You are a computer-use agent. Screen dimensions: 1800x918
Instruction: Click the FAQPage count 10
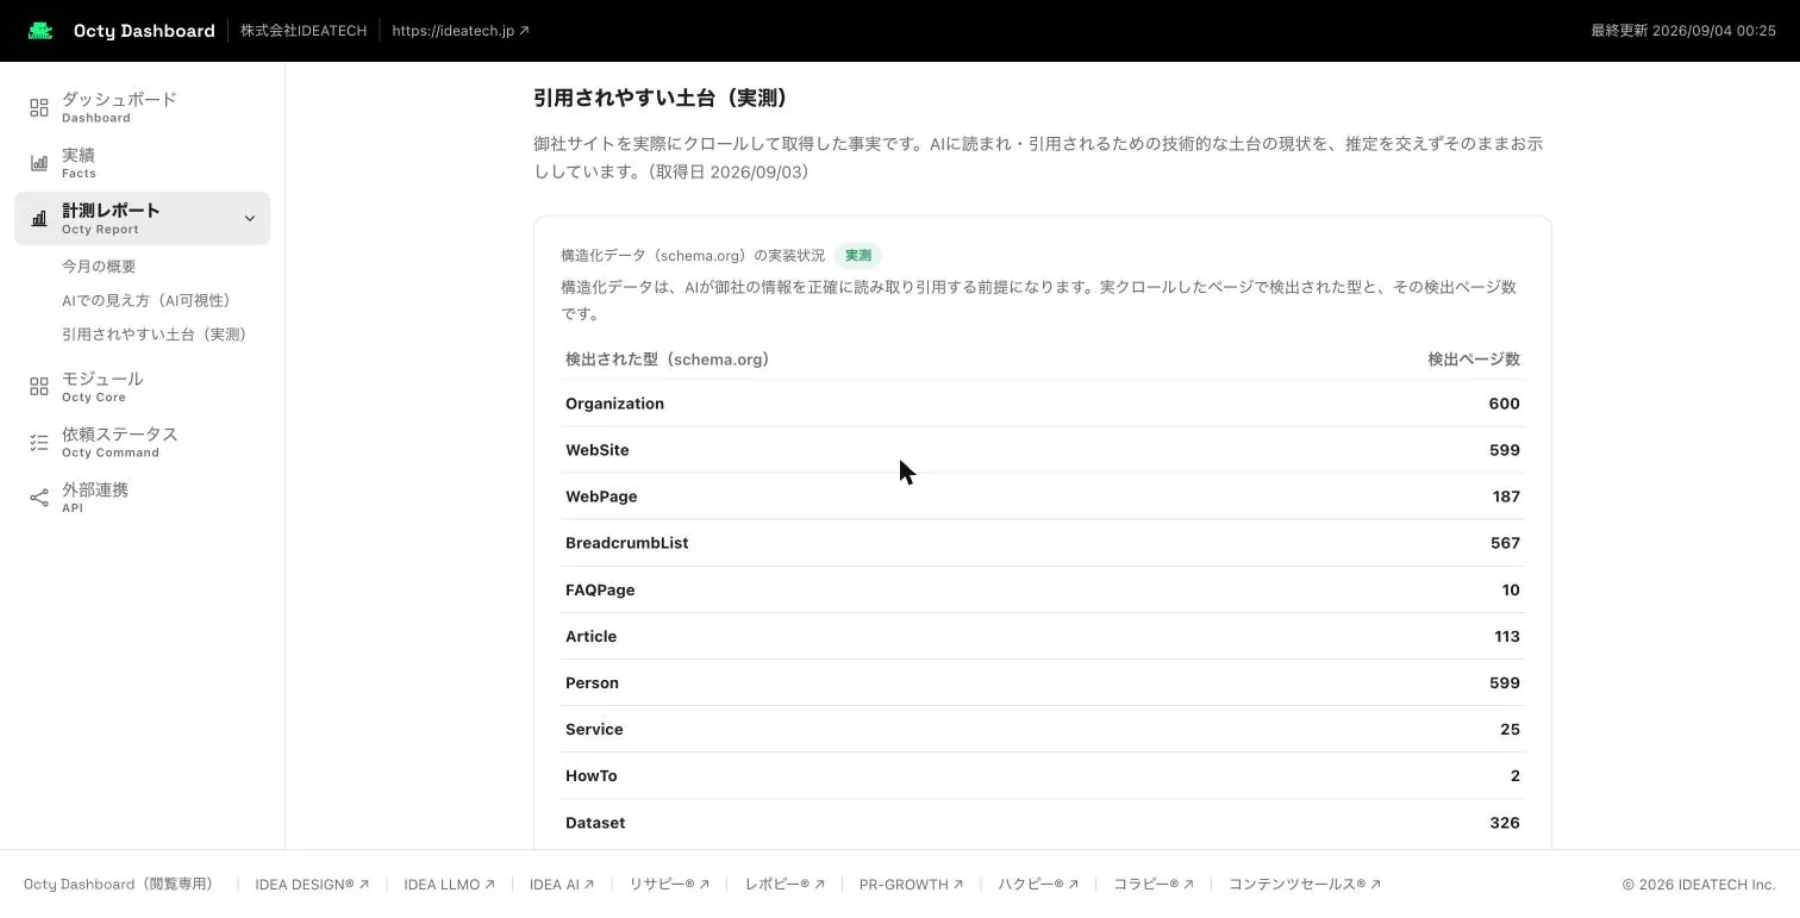(x=1511, y=590)
